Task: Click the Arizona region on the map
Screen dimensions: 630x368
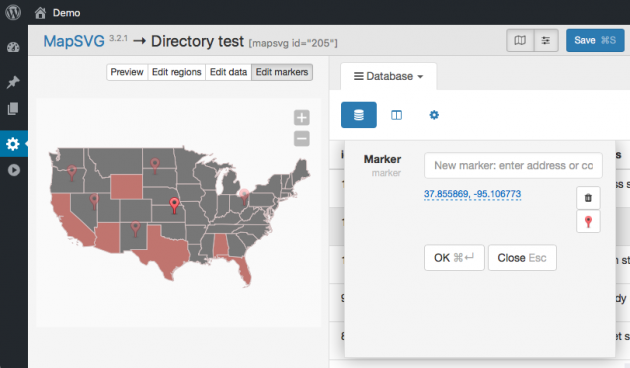Action: 108,237
